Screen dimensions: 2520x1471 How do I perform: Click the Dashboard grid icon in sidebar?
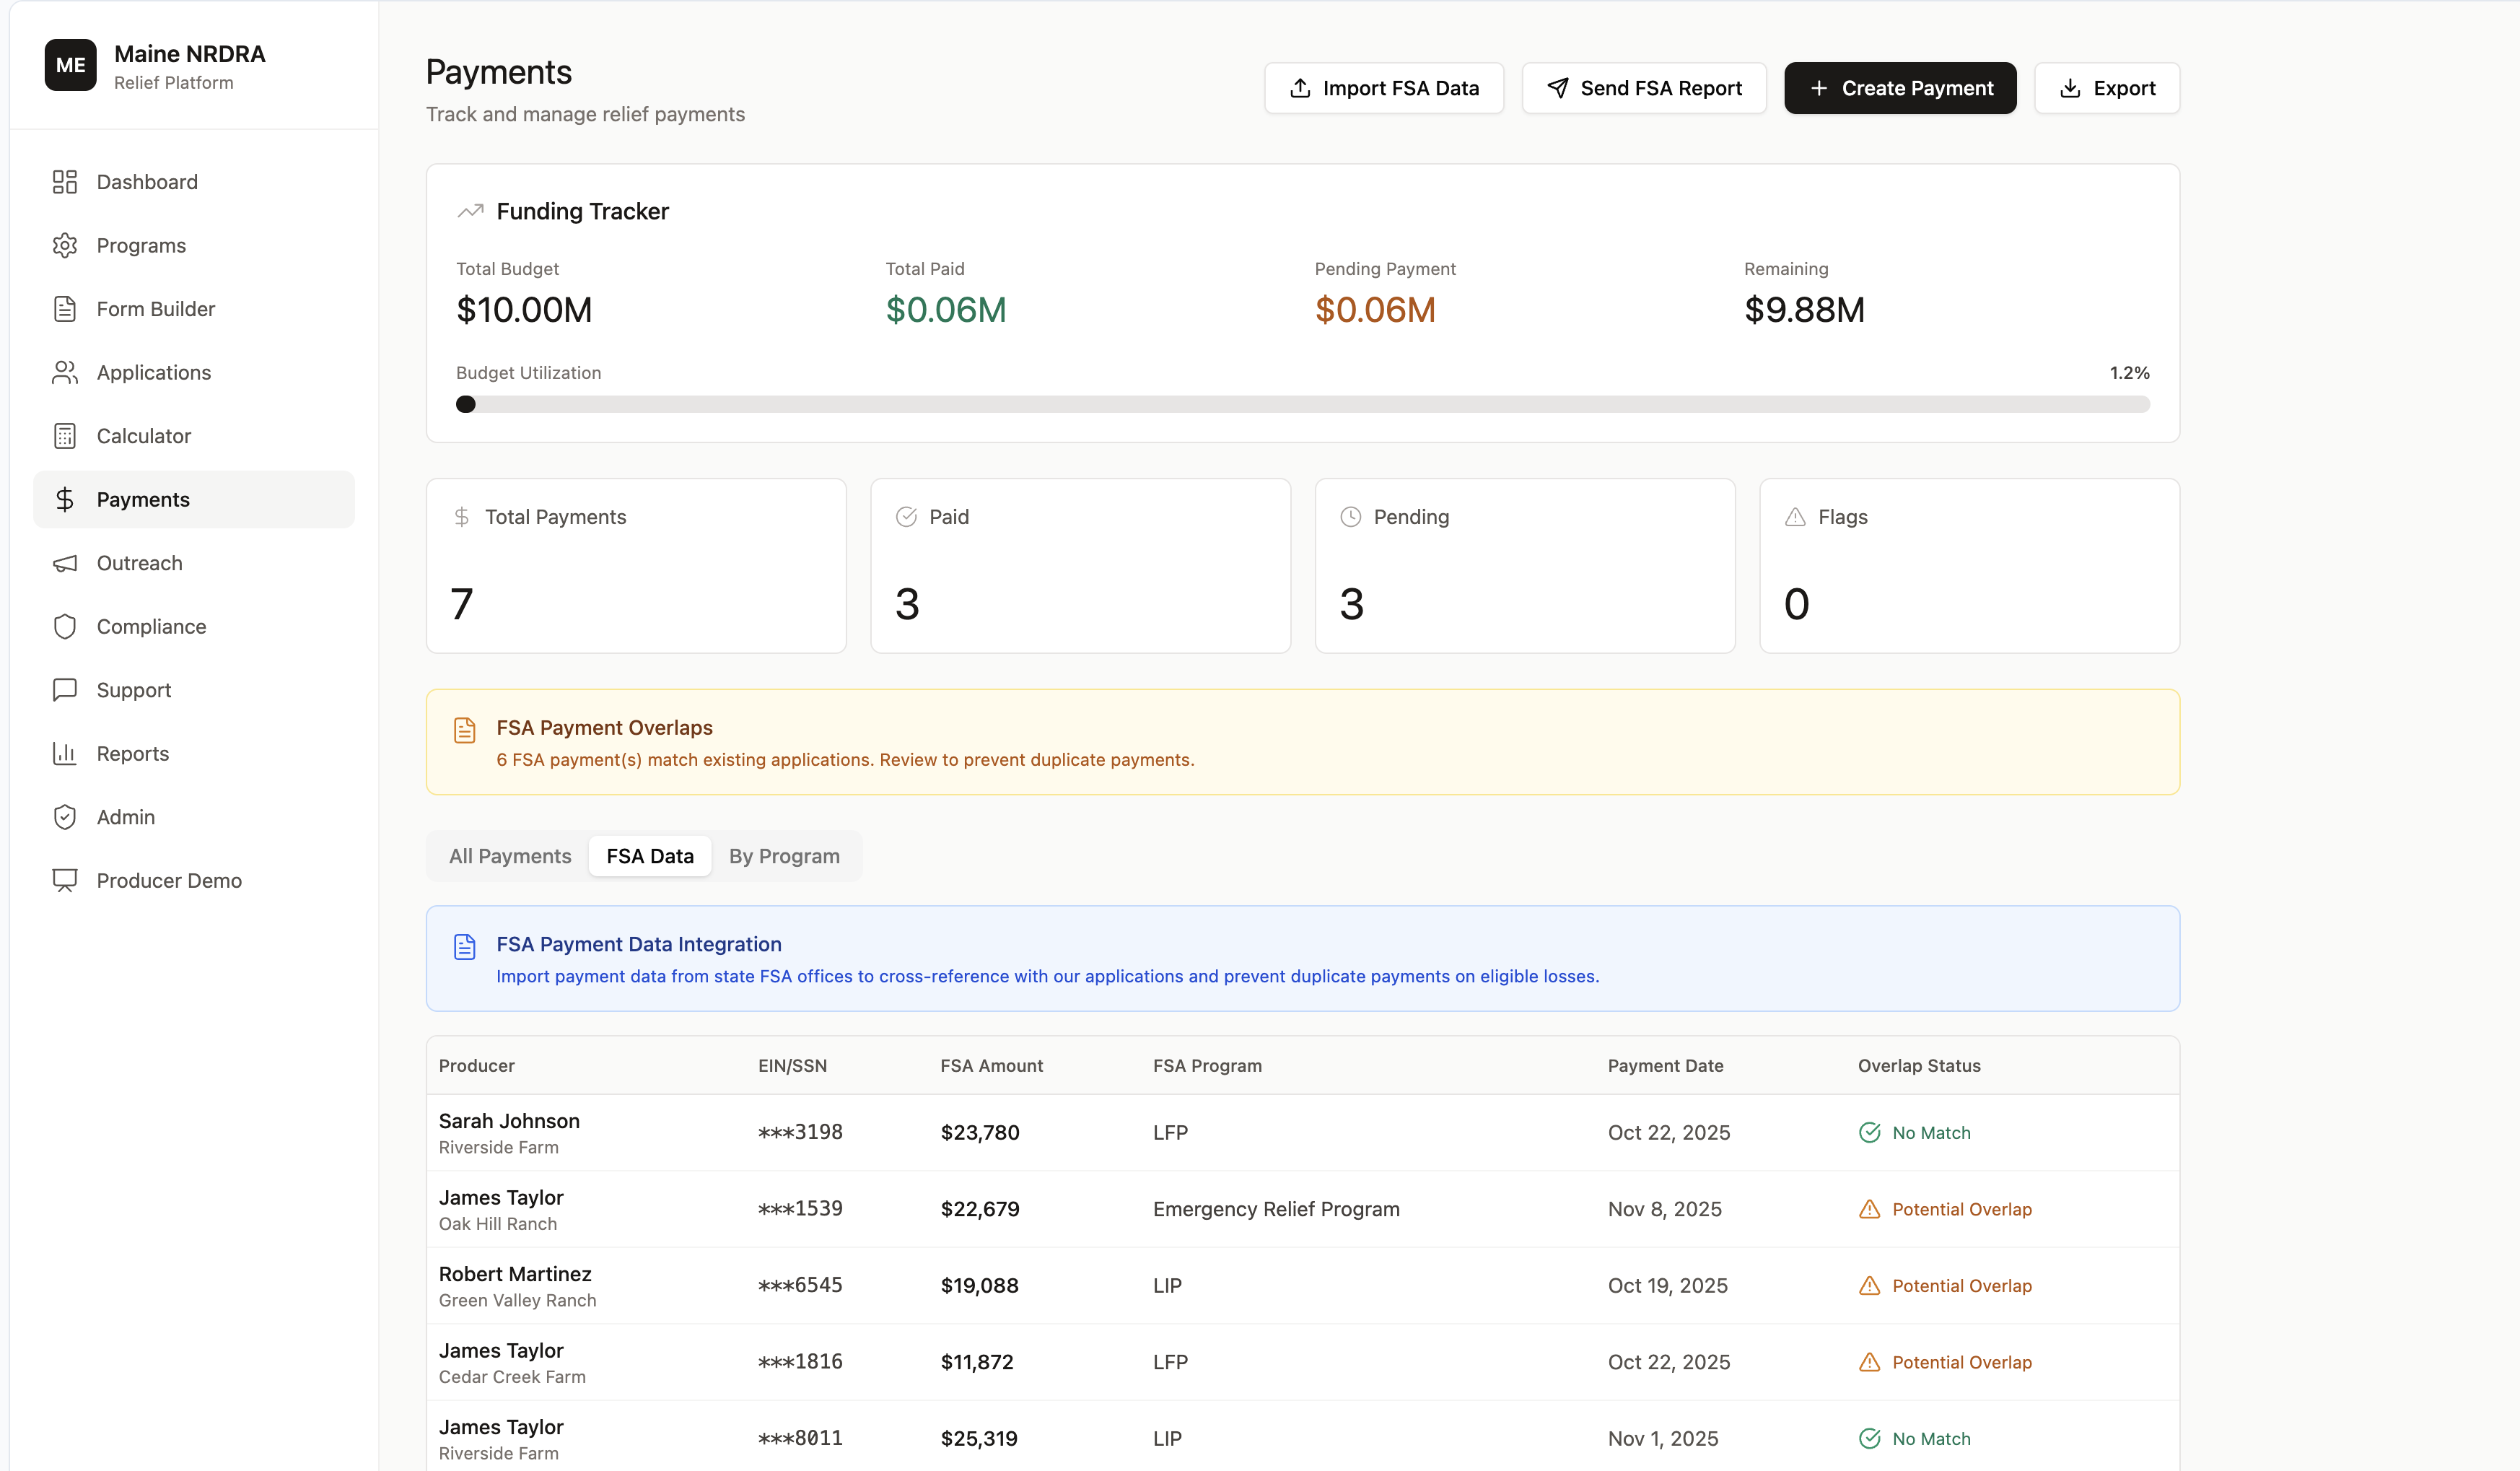coord(65,182)
